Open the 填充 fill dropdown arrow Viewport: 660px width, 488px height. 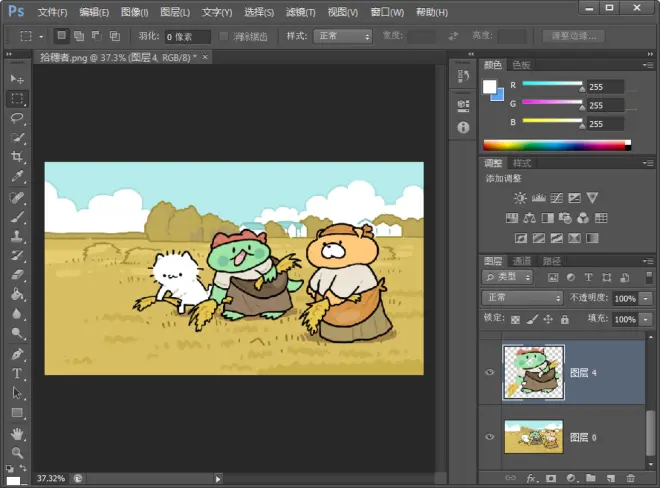[x=646, y=320]
